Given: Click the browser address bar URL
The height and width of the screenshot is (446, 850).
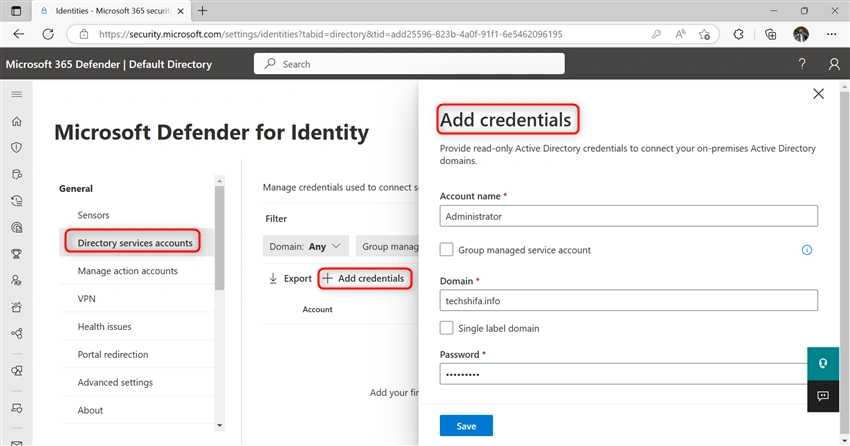Looking at the screenshot, I should [331, 34].
